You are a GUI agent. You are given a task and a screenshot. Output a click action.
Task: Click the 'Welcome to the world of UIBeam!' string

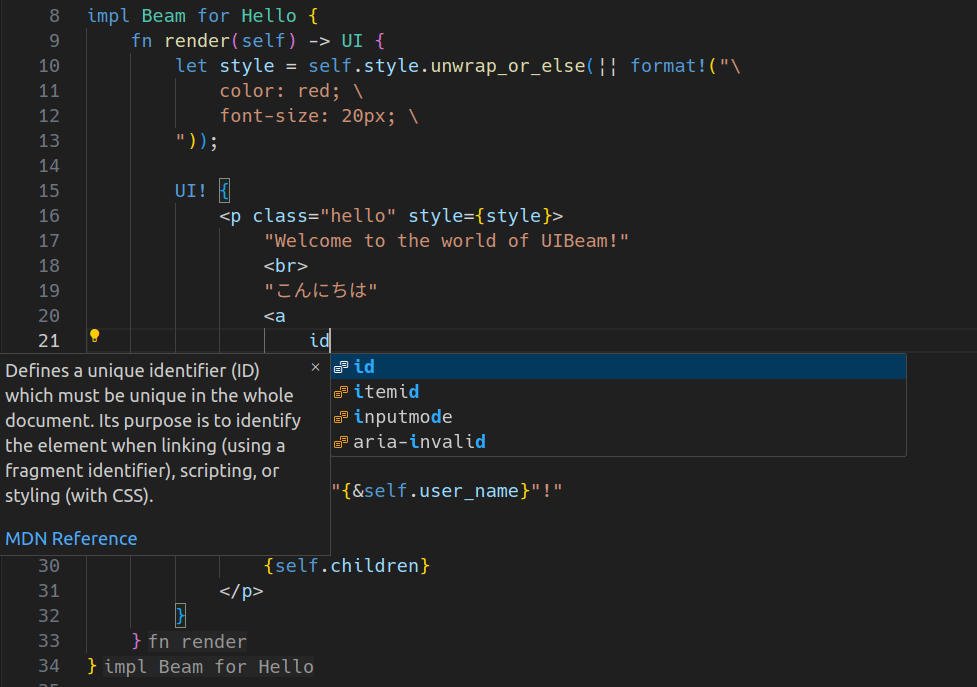coord(446,241)
